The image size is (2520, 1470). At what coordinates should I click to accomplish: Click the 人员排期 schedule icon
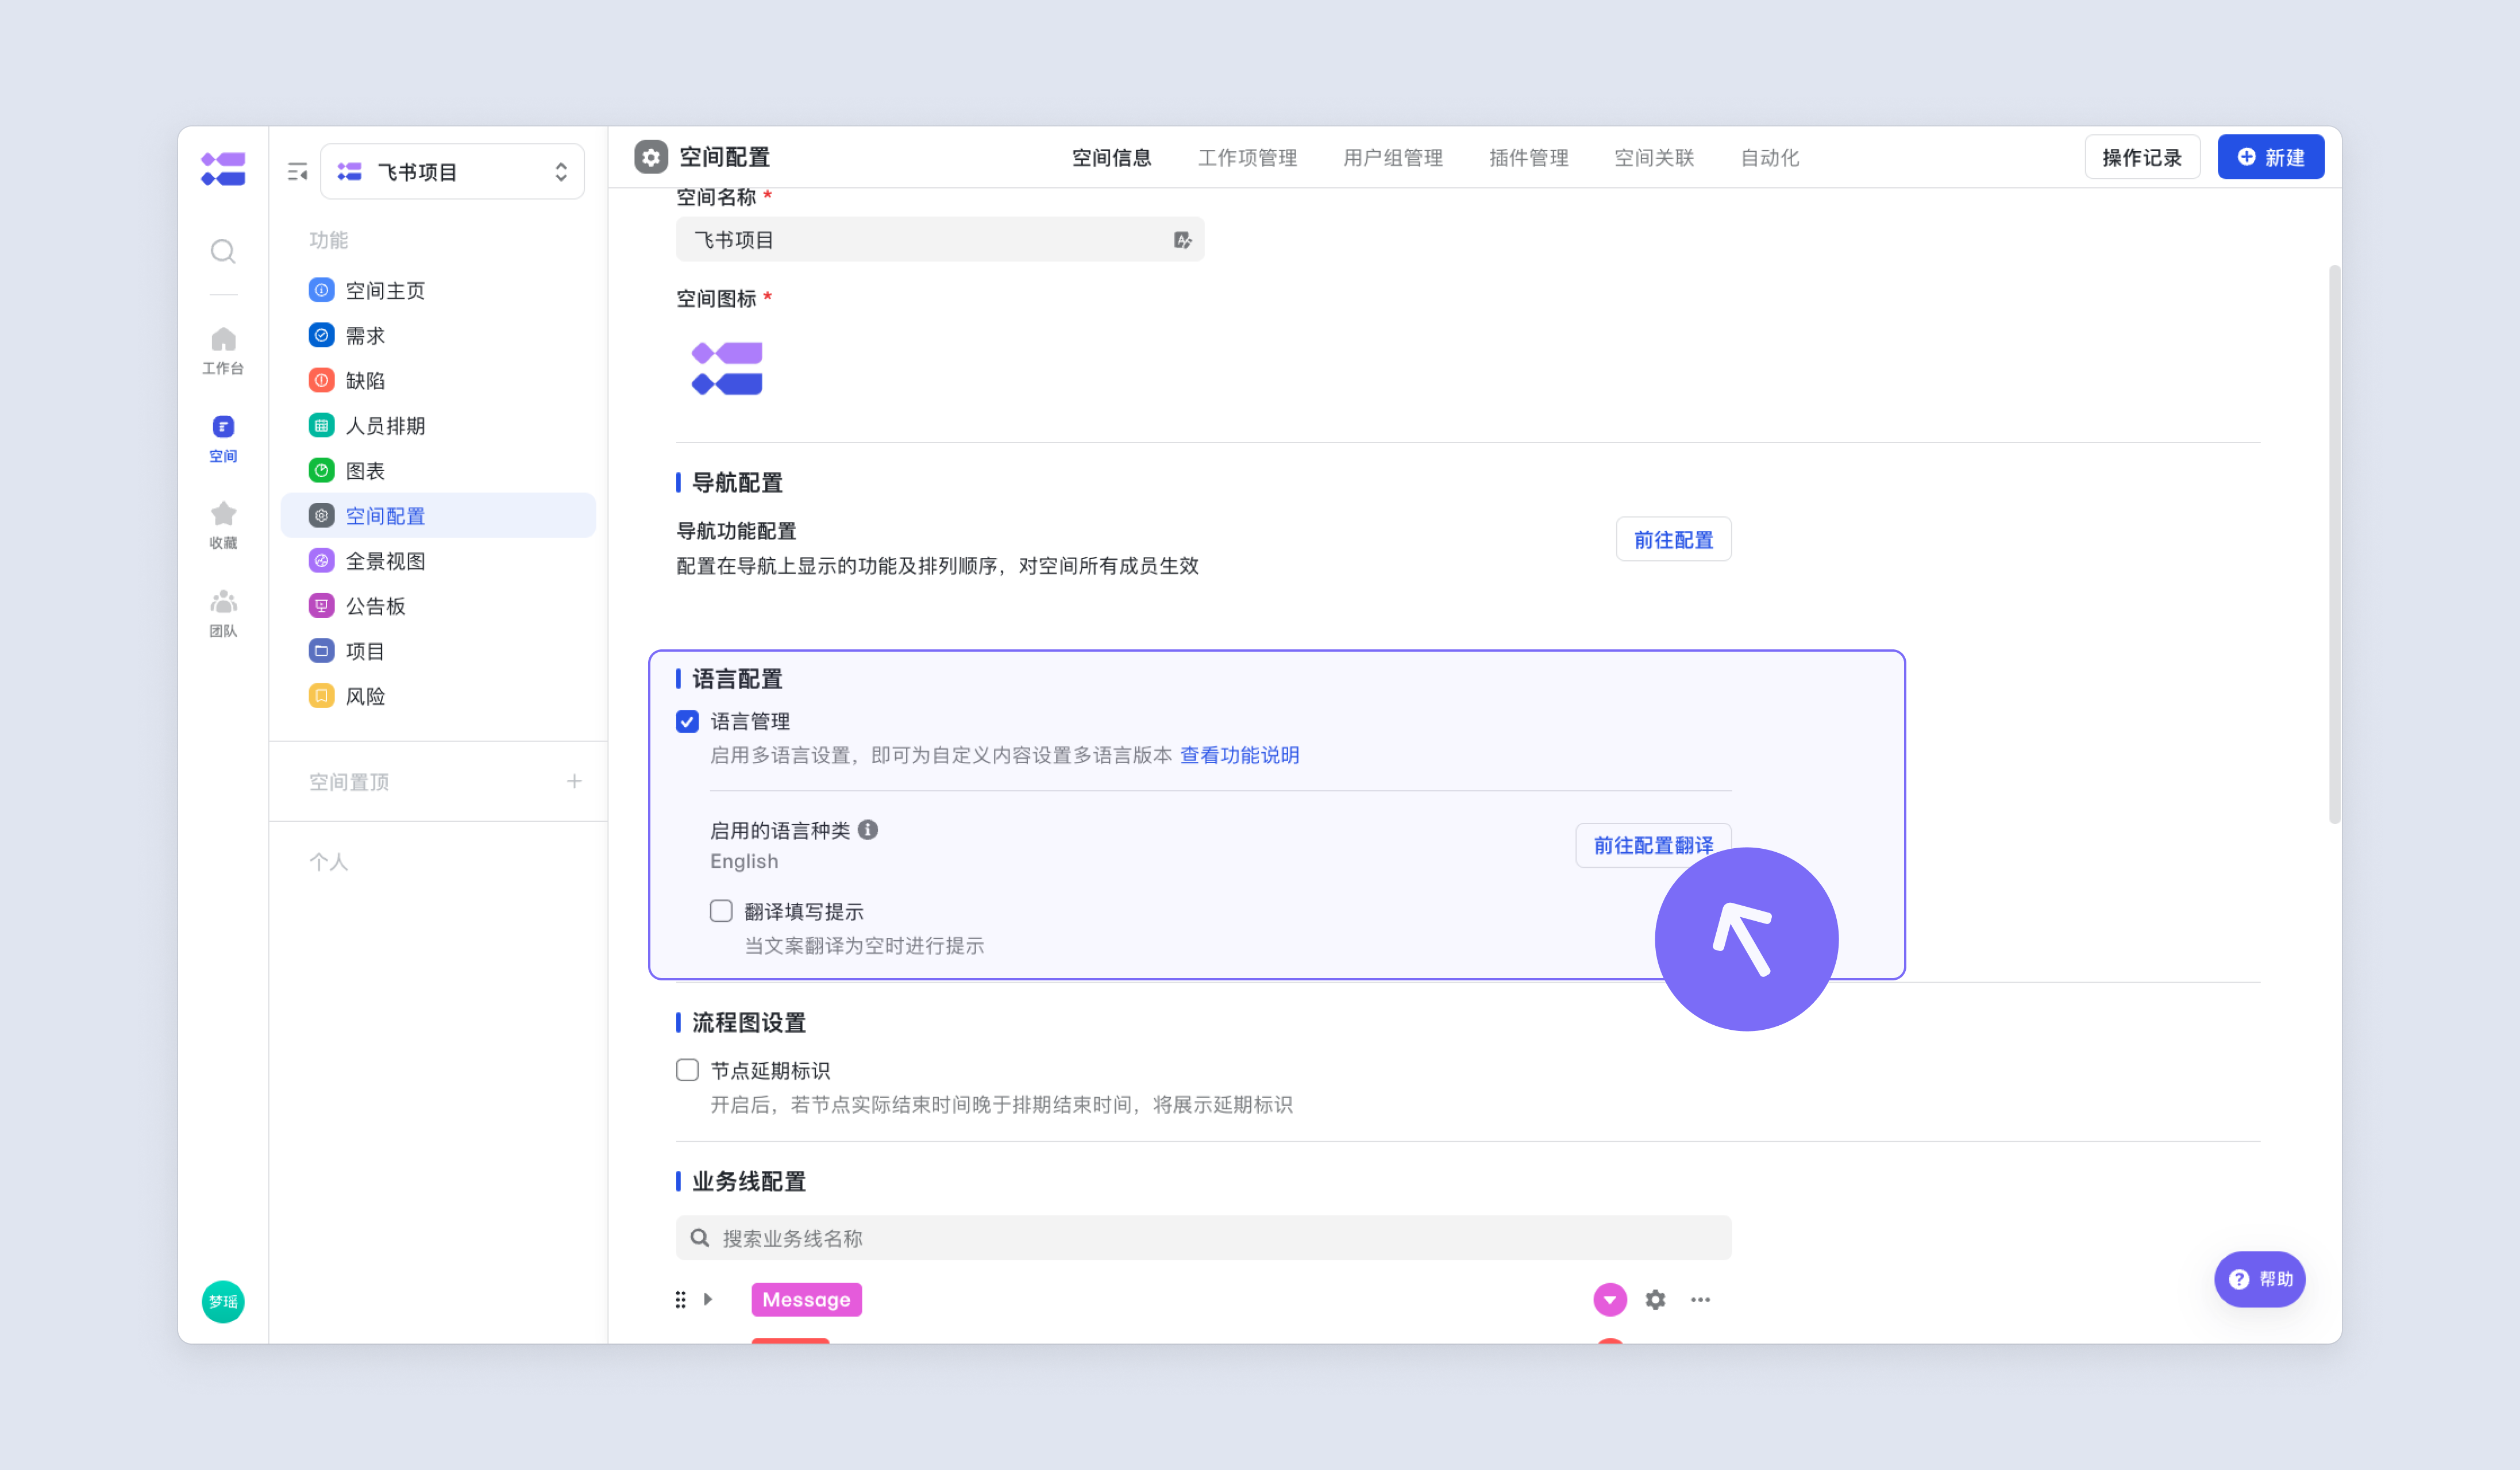tap(321, 425)
